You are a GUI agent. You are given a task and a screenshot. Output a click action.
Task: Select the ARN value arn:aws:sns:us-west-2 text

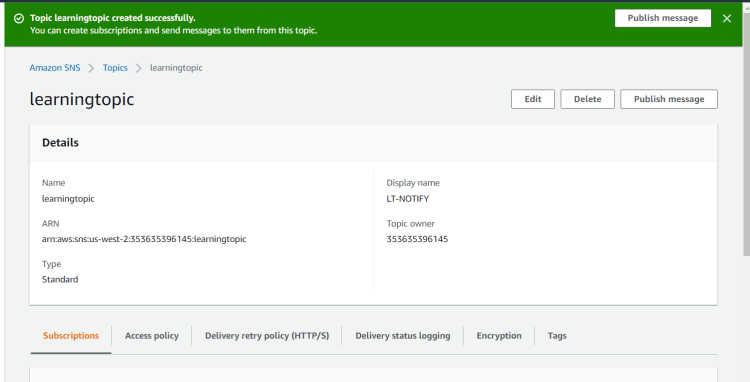coord(144,239)
